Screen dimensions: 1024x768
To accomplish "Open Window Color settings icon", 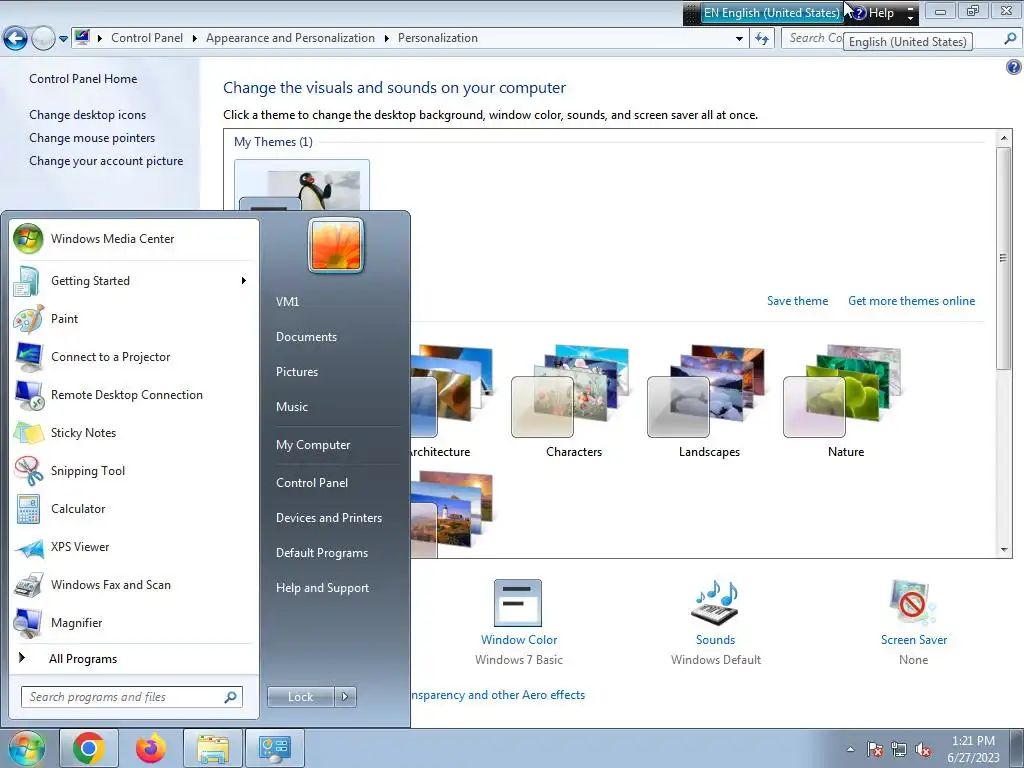I will point(518,603).
